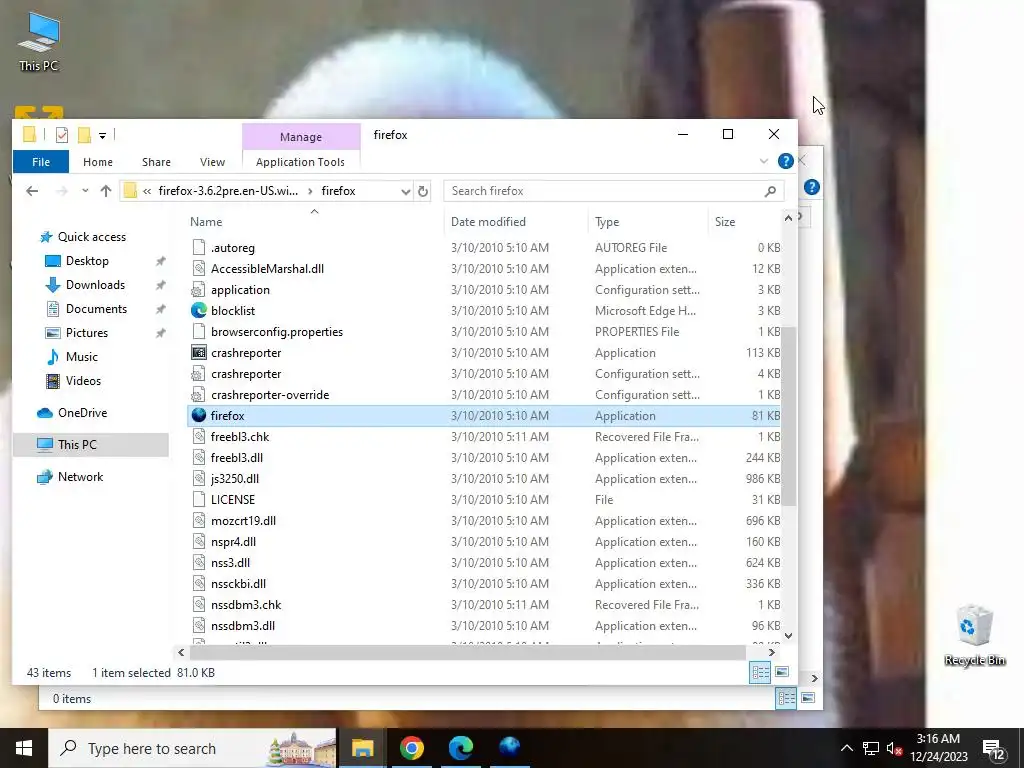Open Documents in navigation pane
The width and height of the screenshot is (1024, 768).
coord(96,309)
